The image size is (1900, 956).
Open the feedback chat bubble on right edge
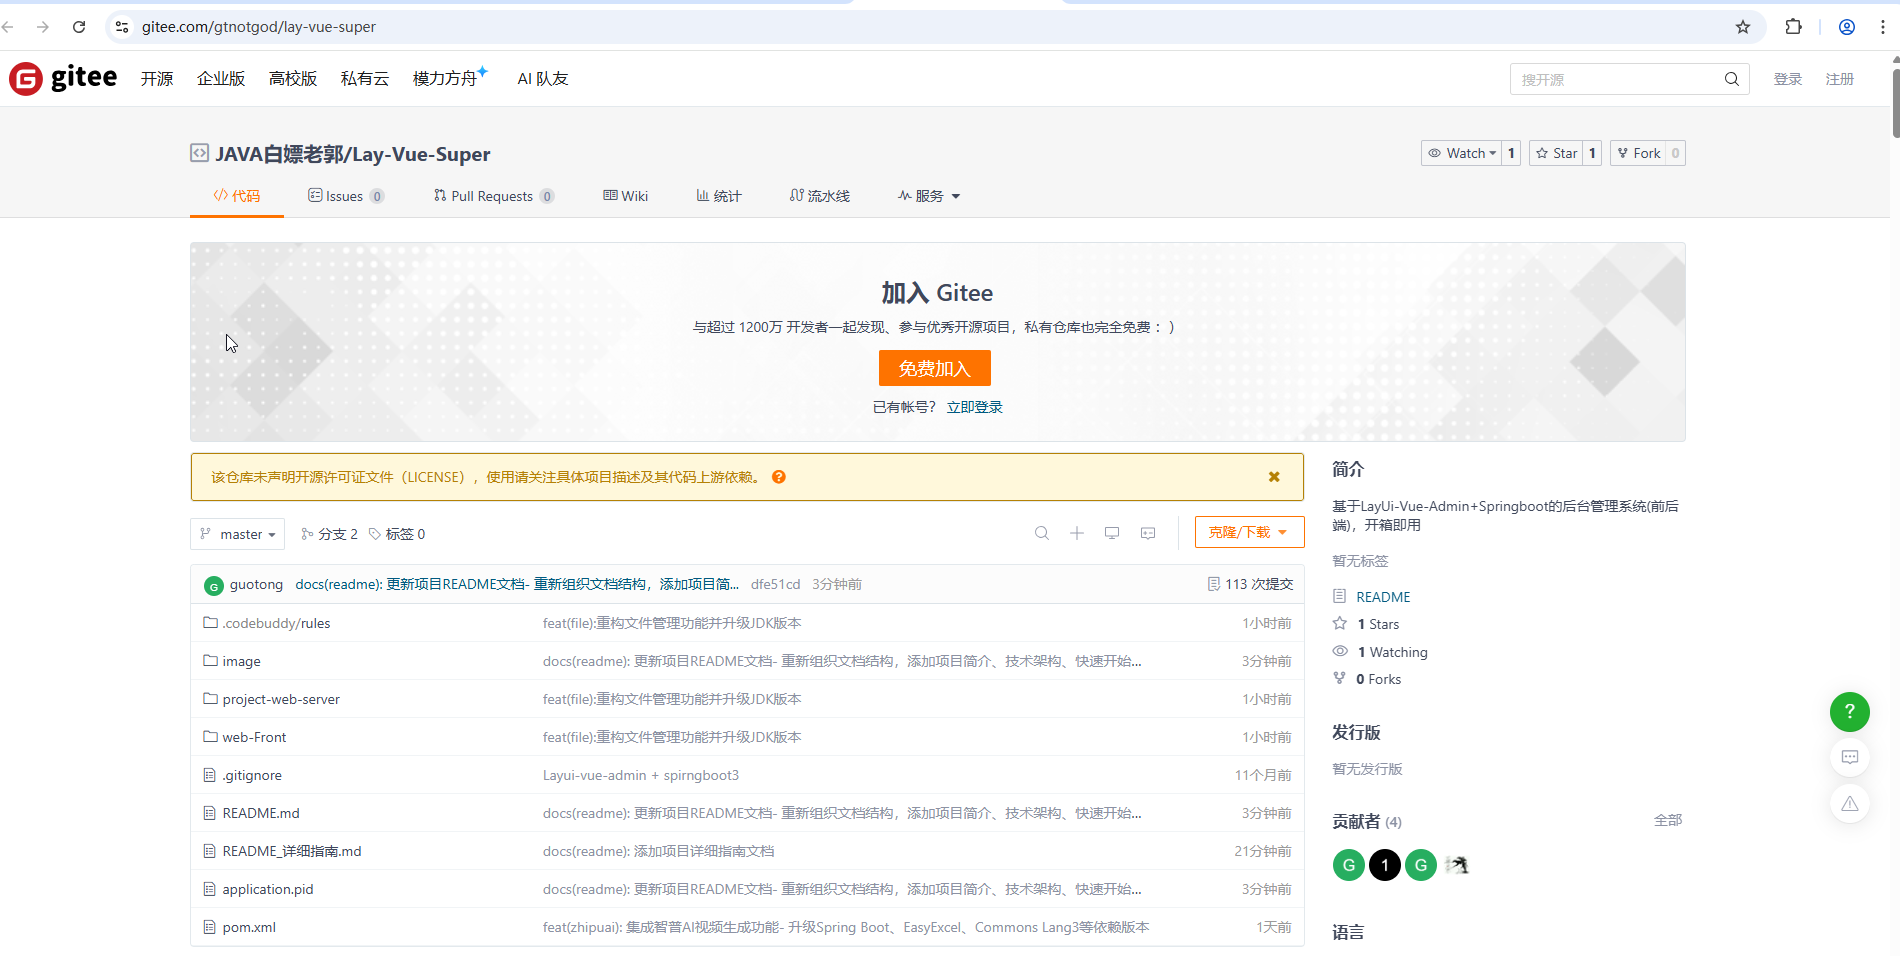[1849, 757]
